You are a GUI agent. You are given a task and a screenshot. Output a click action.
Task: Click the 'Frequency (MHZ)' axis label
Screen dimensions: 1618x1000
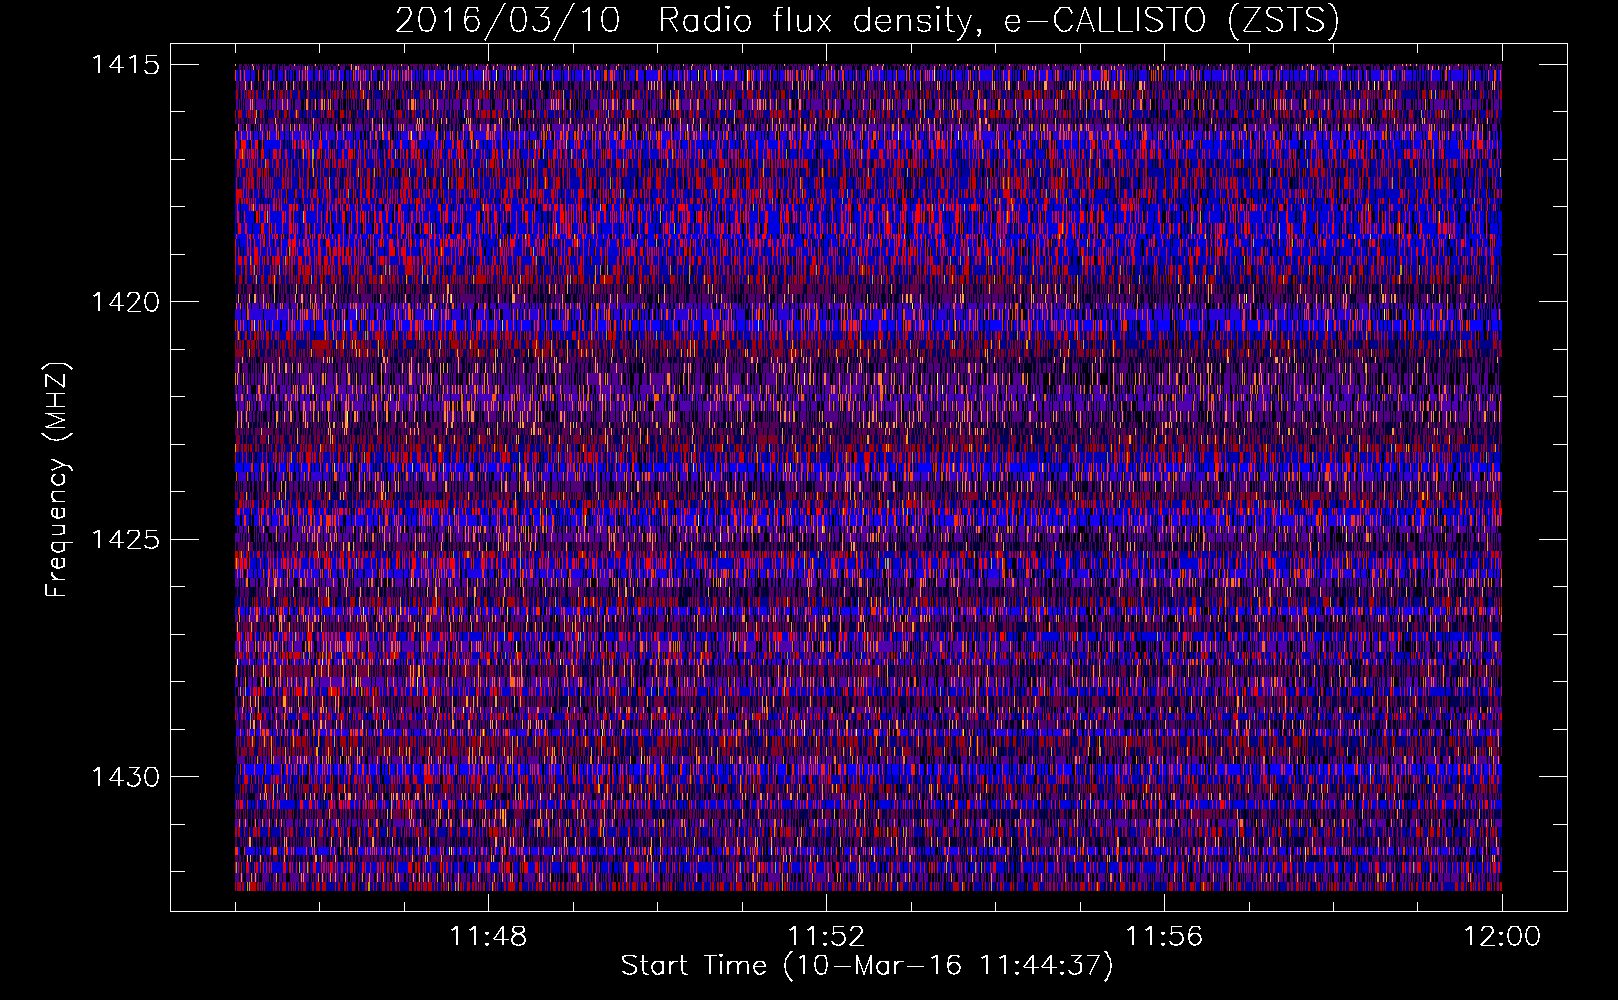(57, 479)
